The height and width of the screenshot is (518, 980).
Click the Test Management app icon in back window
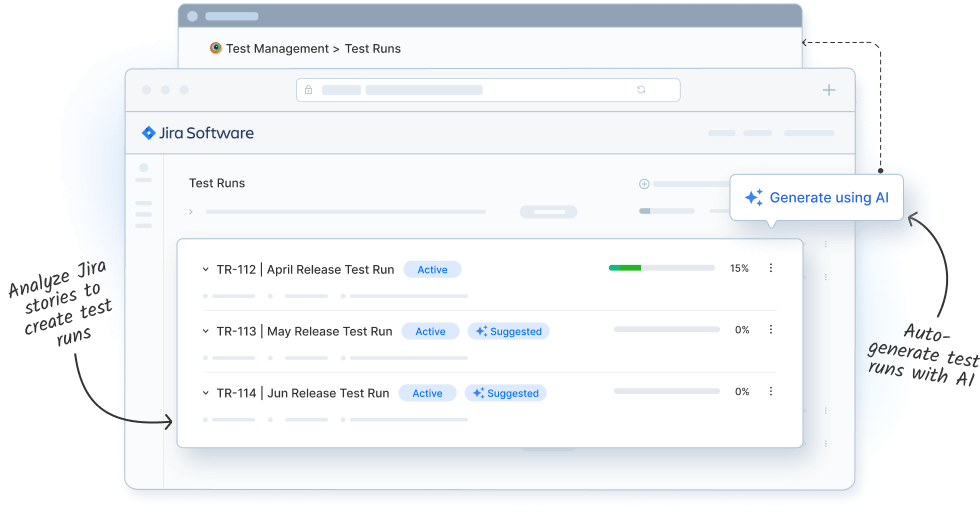216,48
